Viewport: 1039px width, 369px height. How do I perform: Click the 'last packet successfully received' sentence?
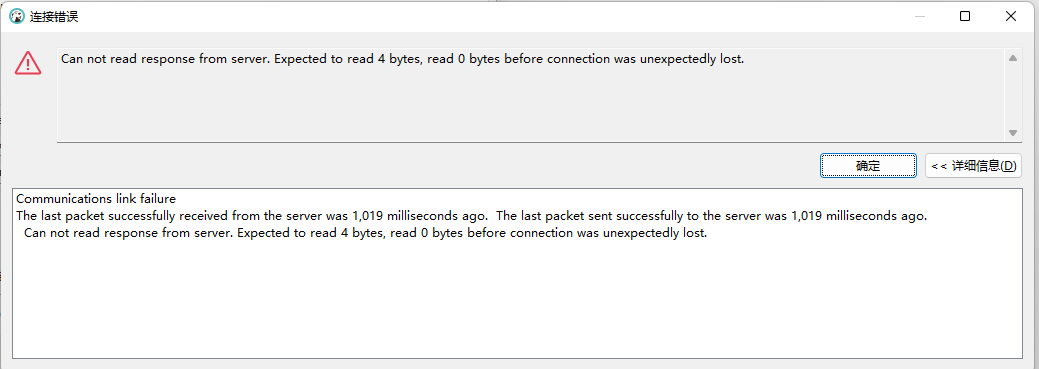point(252,216)
